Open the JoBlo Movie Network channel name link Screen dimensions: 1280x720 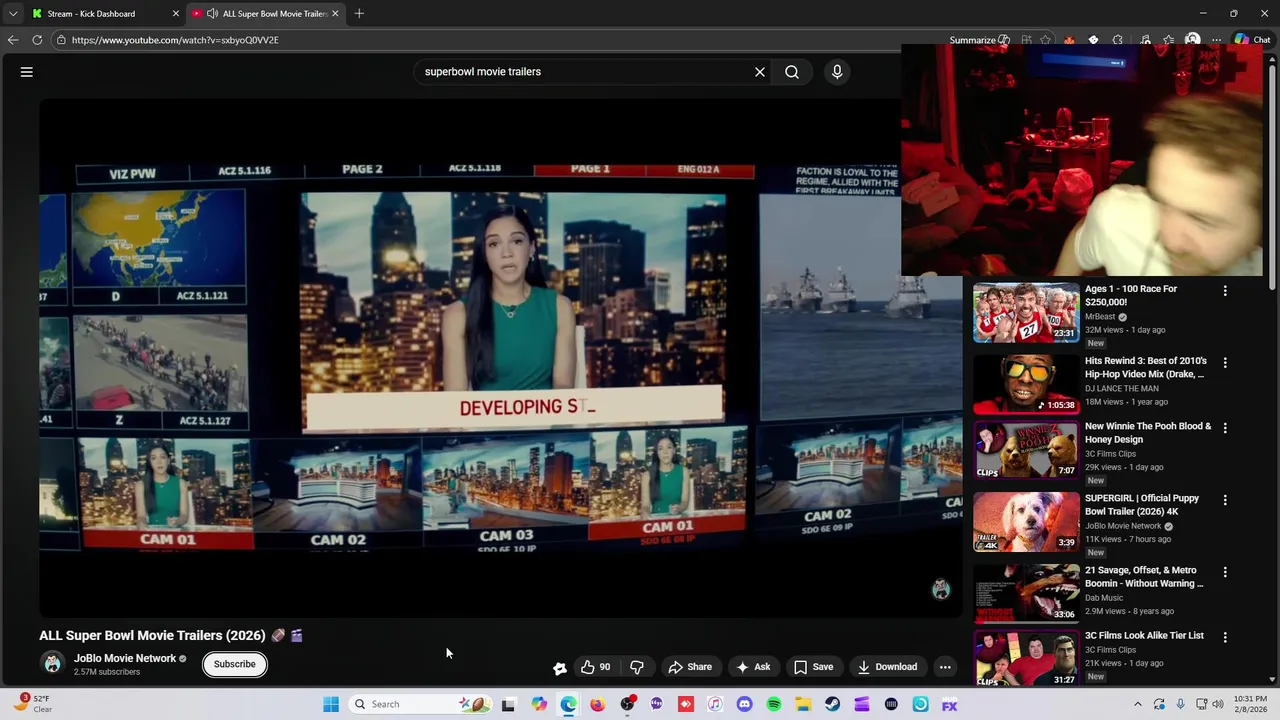coord(125,658)
